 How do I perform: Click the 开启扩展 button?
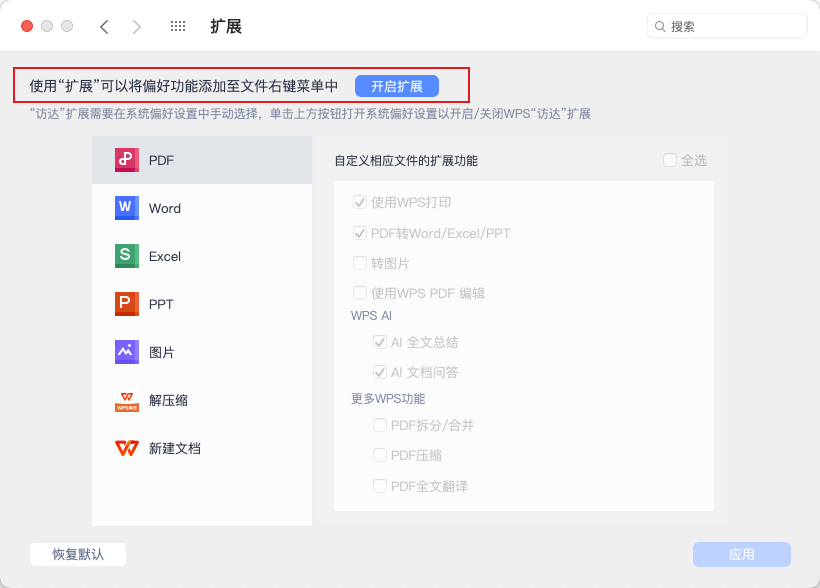point(397,86)
